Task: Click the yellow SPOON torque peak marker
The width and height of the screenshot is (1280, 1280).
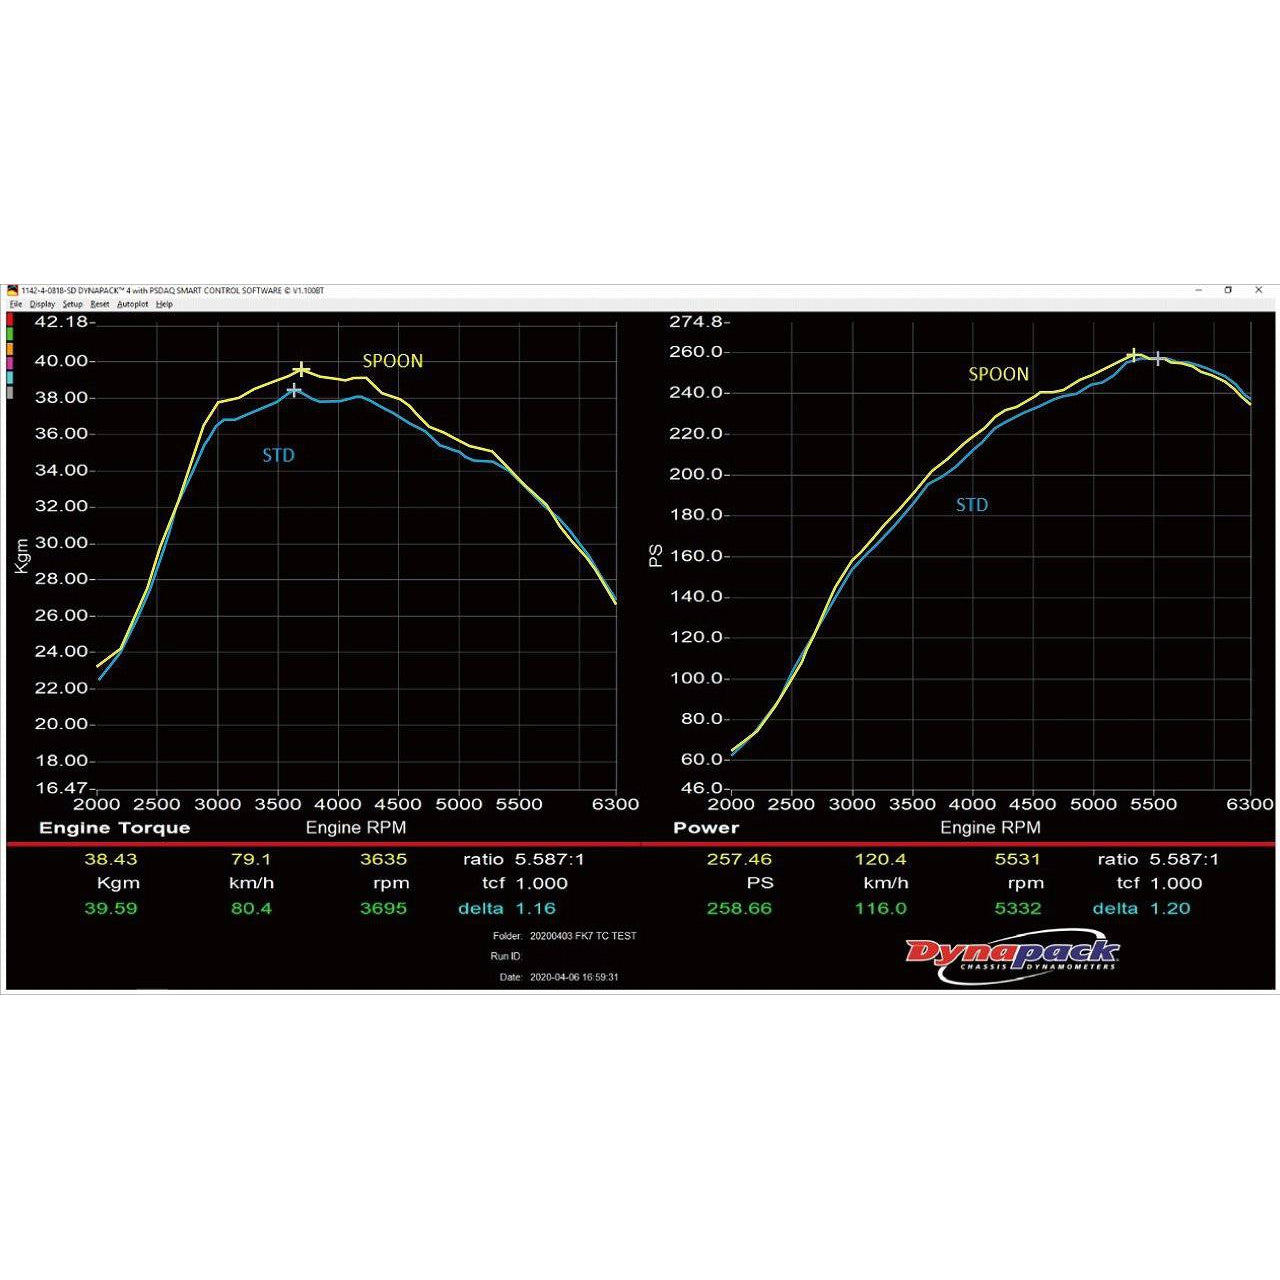Action: click(301, 370)
